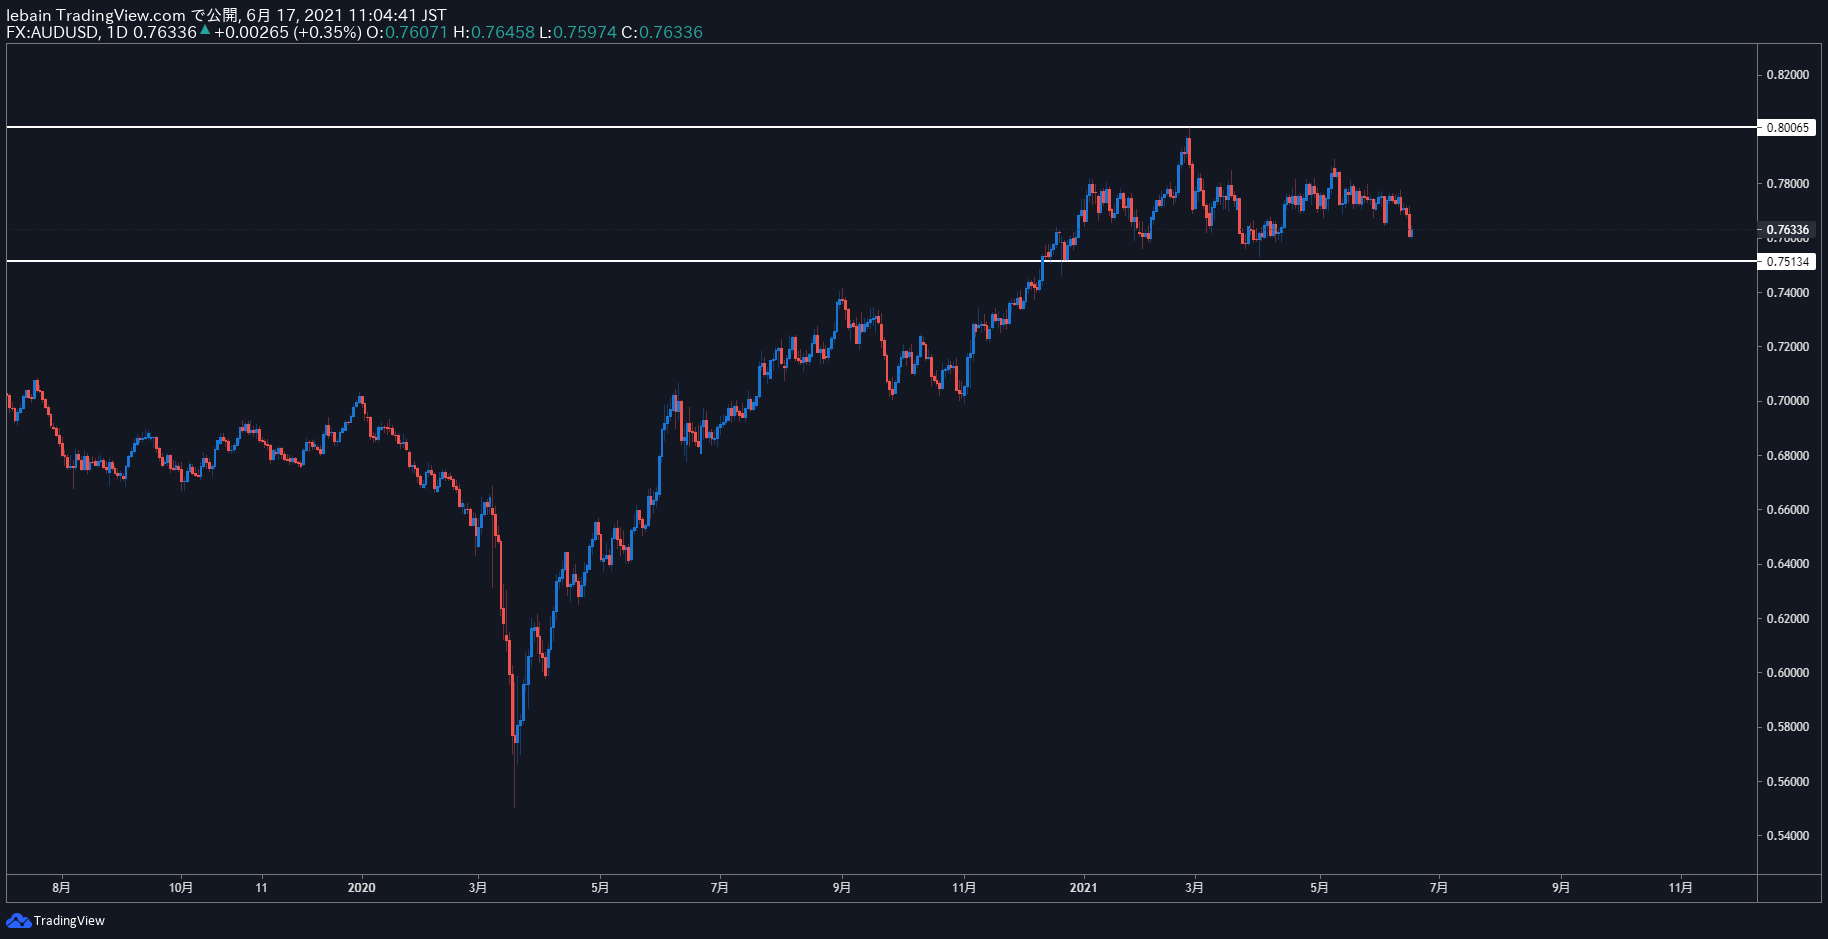Click the high value H:0.76458
The height and width of the screenshot is (939, 1828).
point(494,32)
